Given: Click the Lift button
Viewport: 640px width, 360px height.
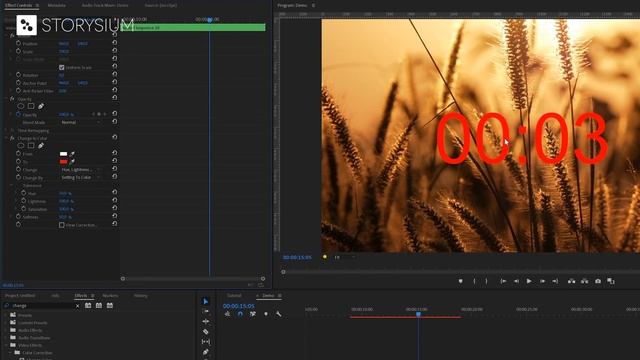Looking at the screenshot, I should coord(571,281).
